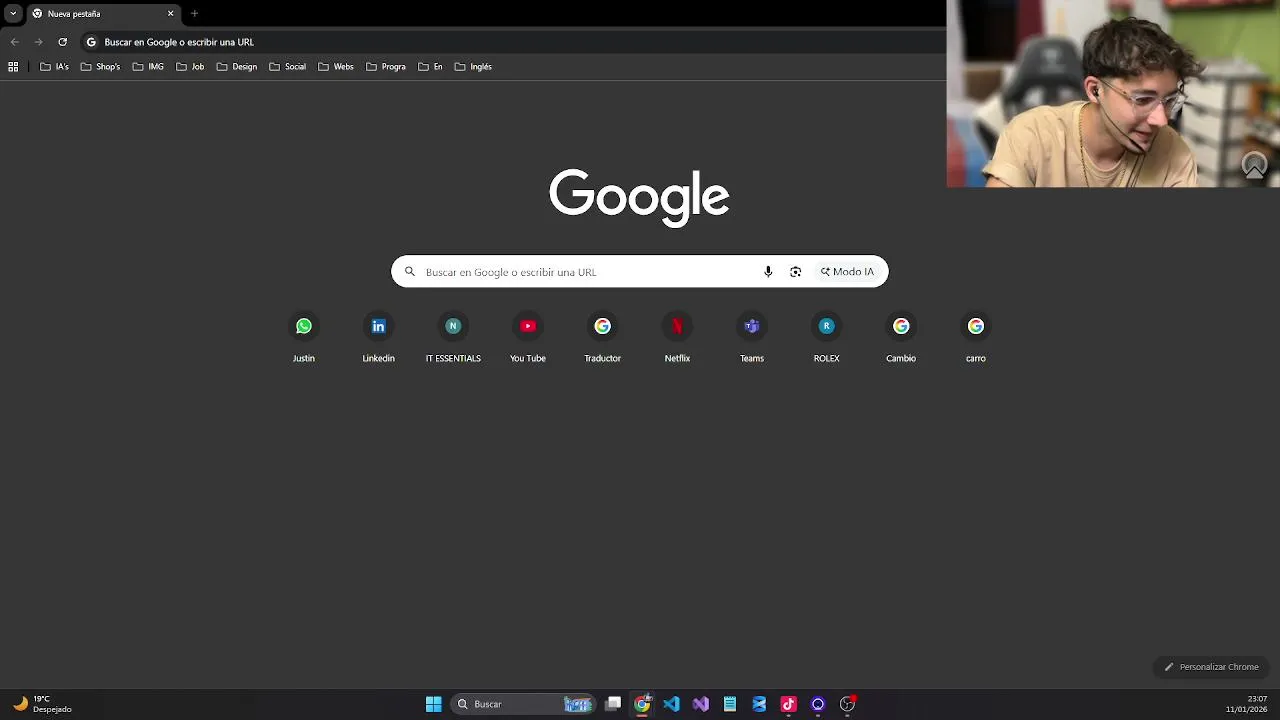
Task: Open the carro shortcut
Action: 976,337
